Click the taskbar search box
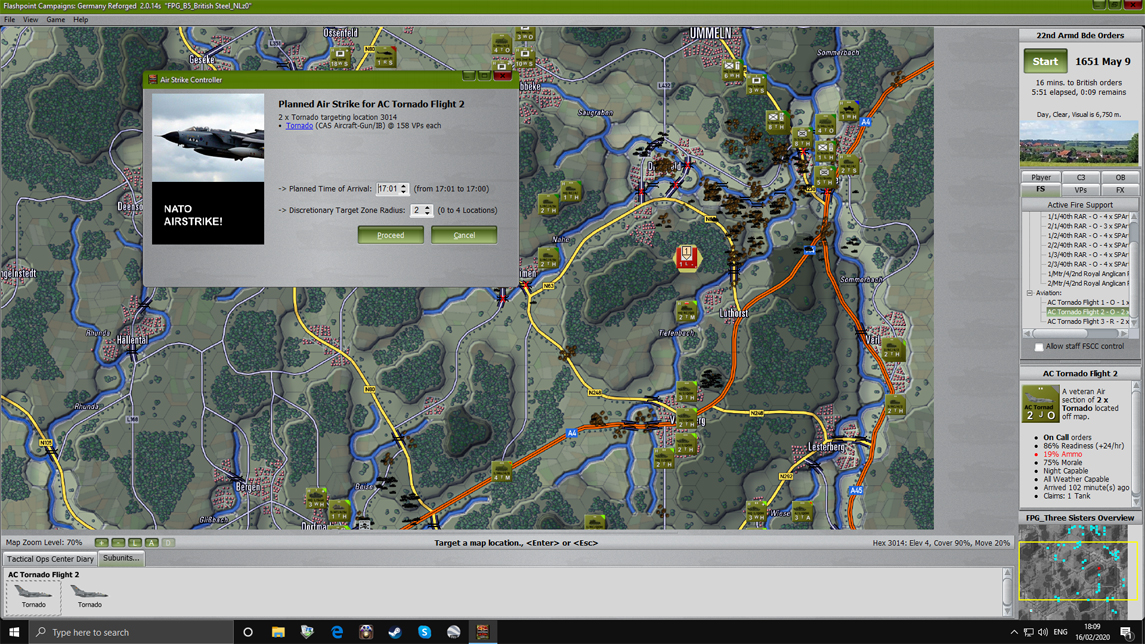 tap(131, 632)
